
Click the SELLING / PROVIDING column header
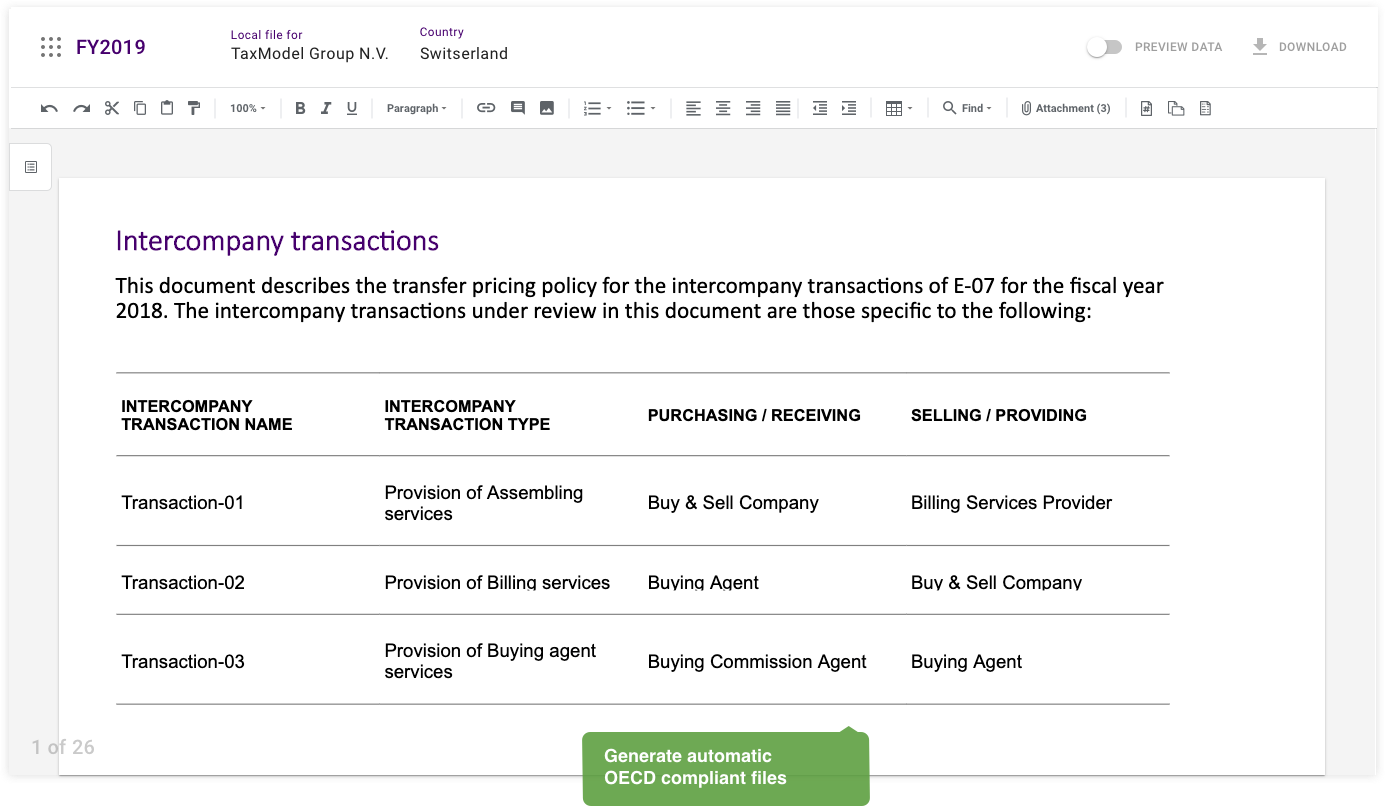[998, 415]
